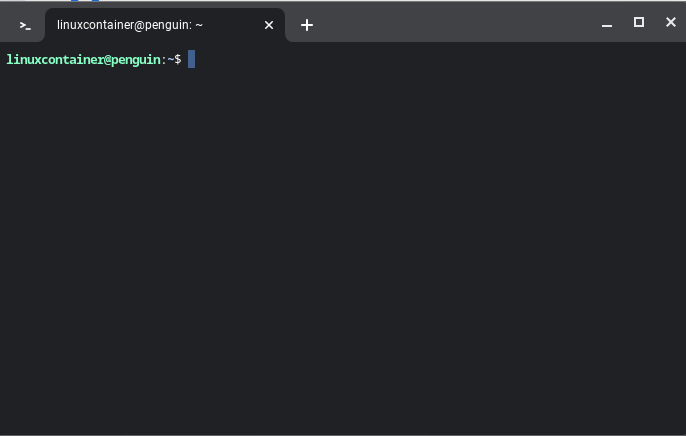Select the linuxcontainer@penguin: ~ tab
686x436 pixels.
(x=165, y=25)
